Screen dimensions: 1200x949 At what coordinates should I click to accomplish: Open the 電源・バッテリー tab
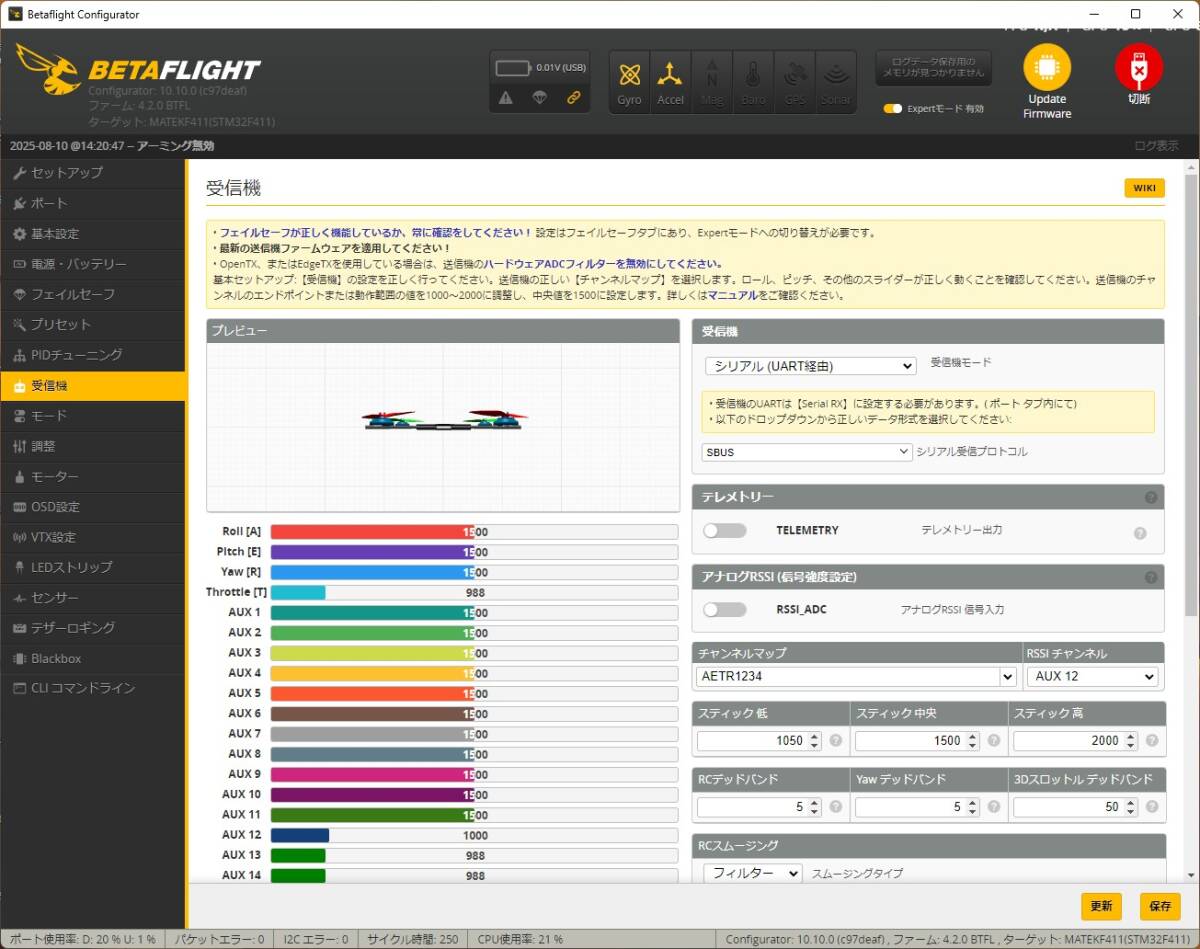pos(93,264)
